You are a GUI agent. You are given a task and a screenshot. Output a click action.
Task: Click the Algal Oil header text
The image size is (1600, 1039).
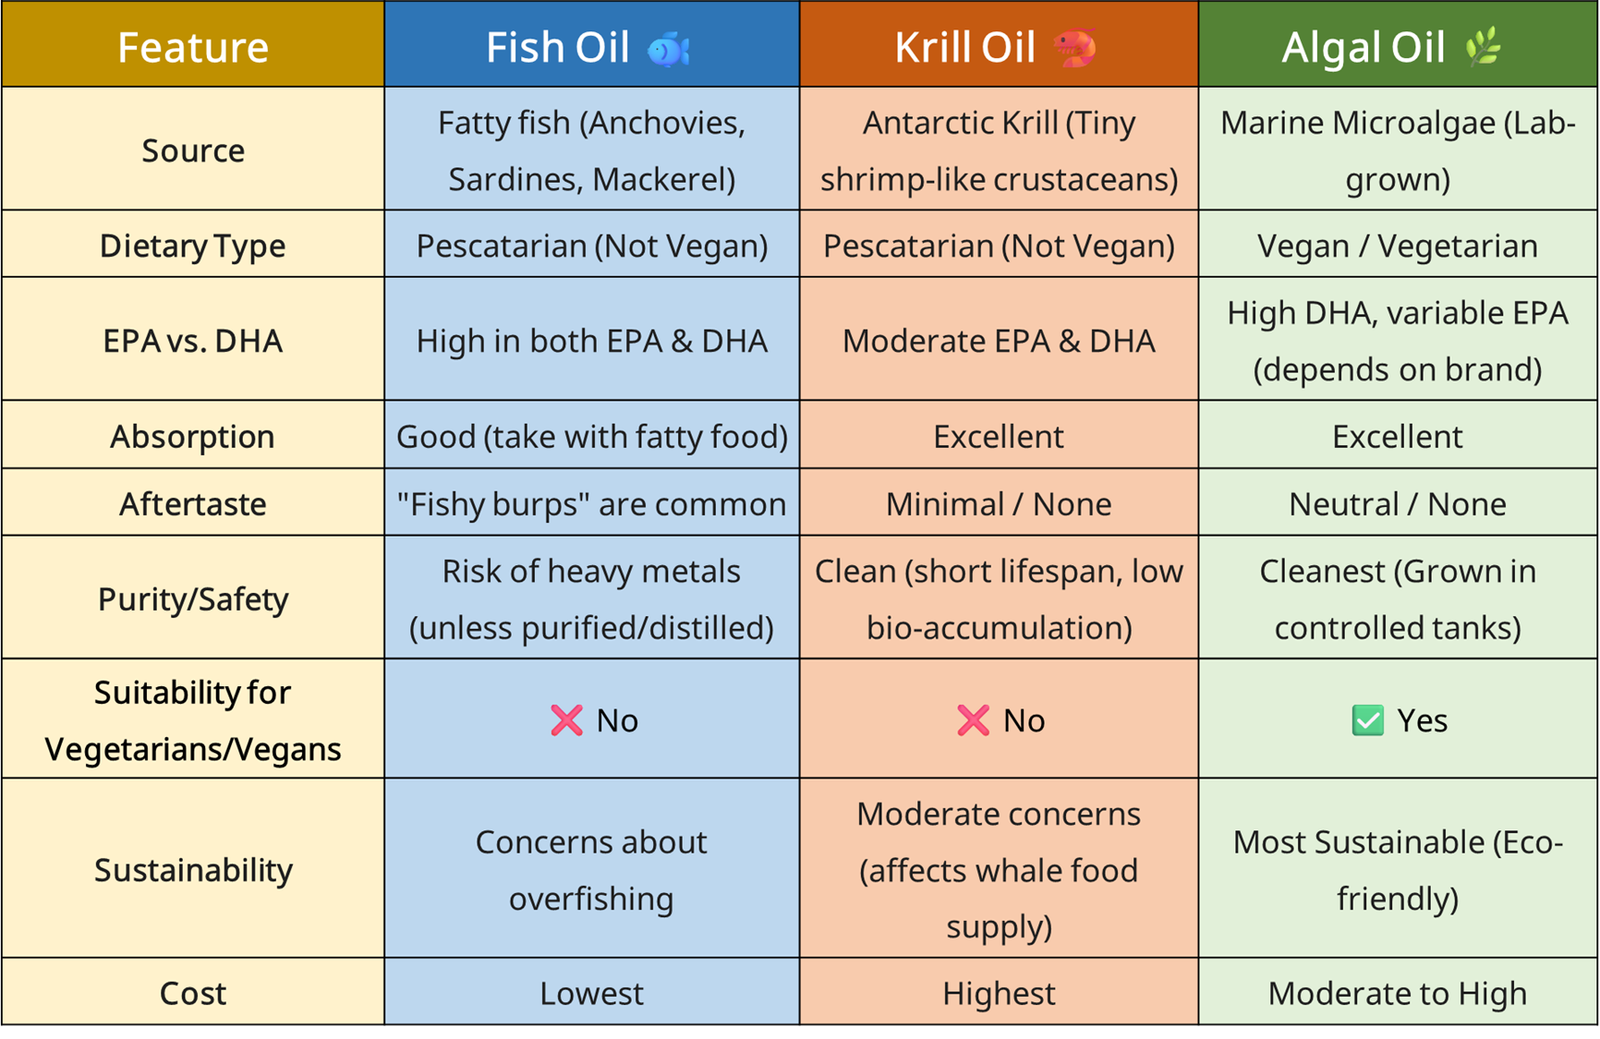coord(1363,48)
